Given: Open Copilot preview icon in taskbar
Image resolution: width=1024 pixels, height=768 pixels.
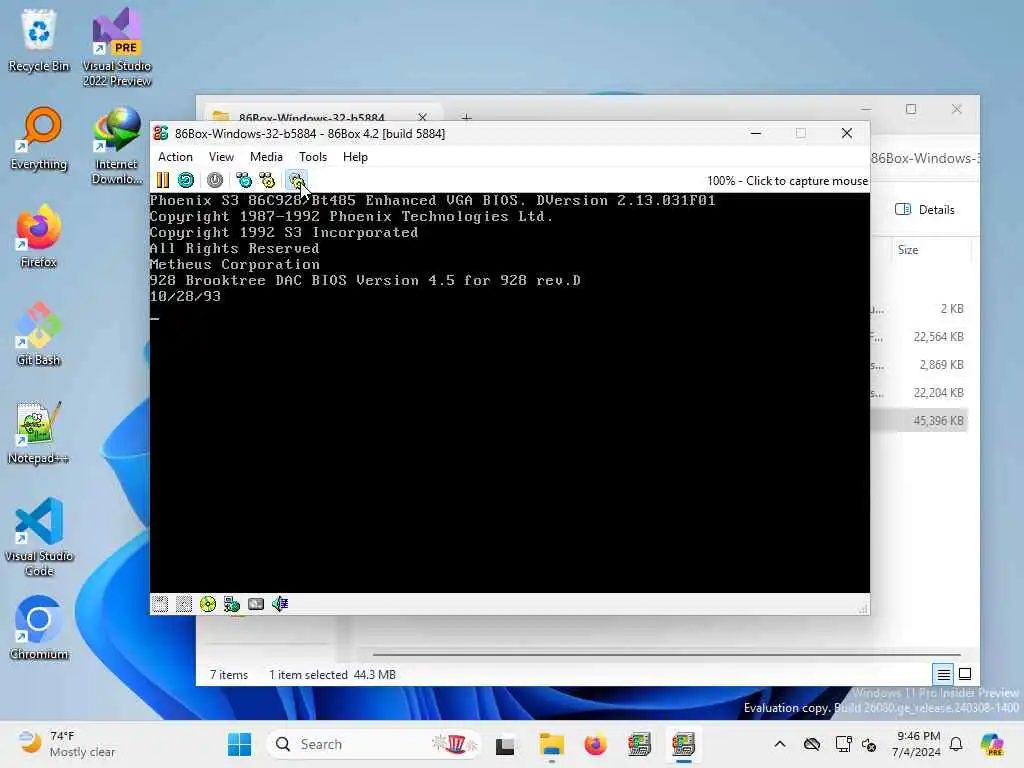Looking at the screenshot, I should coord(992,744).
